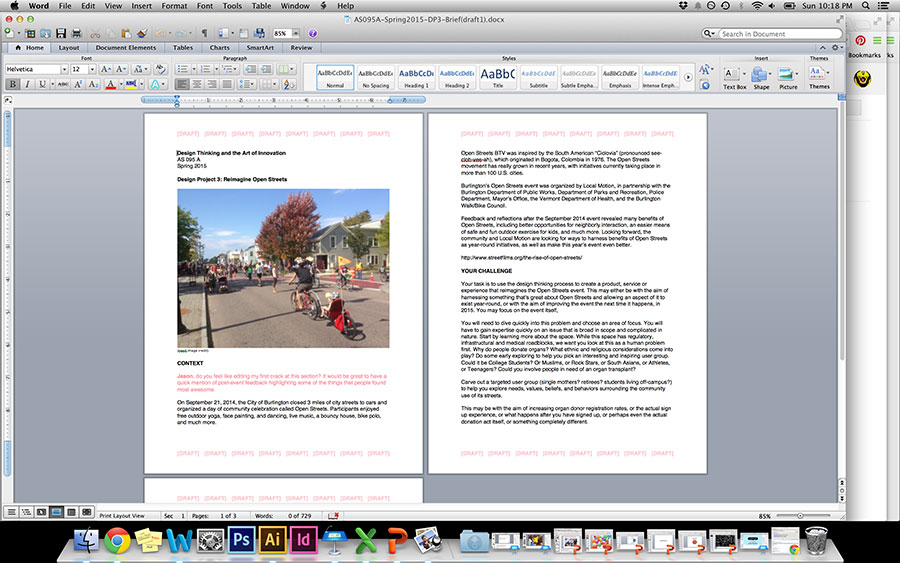Justify paragraph text
The height and width of the screenshot is (563, 900).
click(x=227, y=84)
